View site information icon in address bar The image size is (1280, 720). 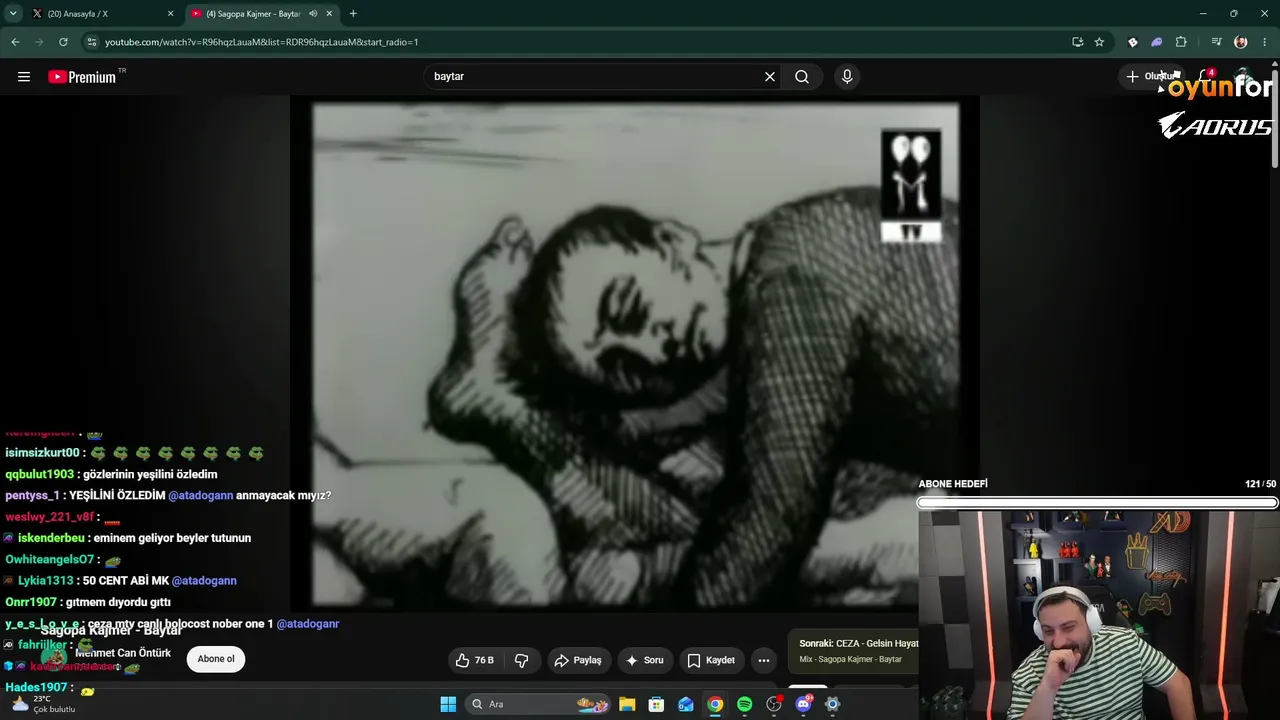92,42
